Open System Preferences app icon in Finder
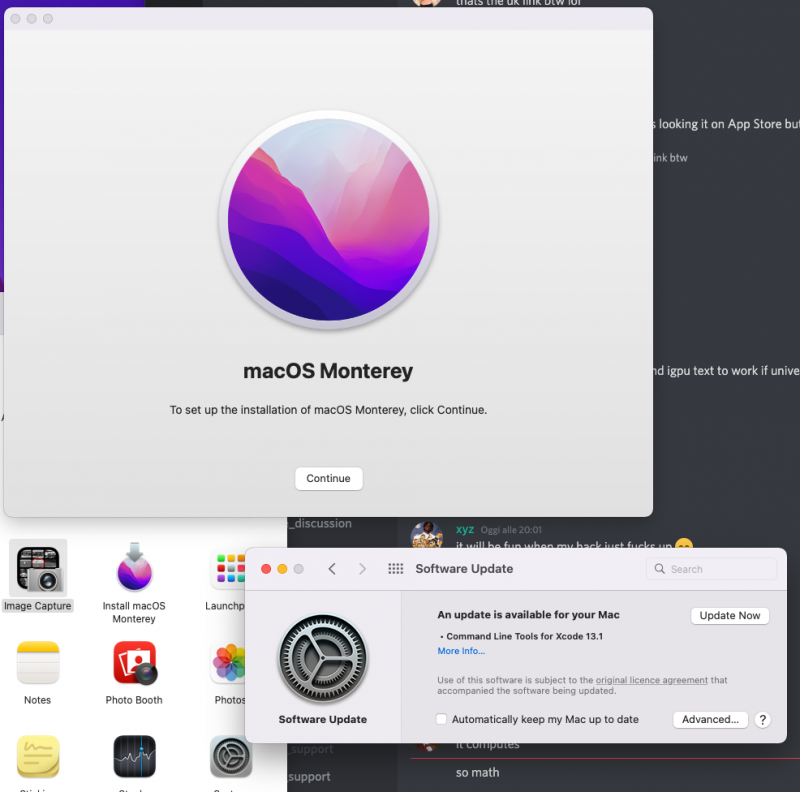 230,756
